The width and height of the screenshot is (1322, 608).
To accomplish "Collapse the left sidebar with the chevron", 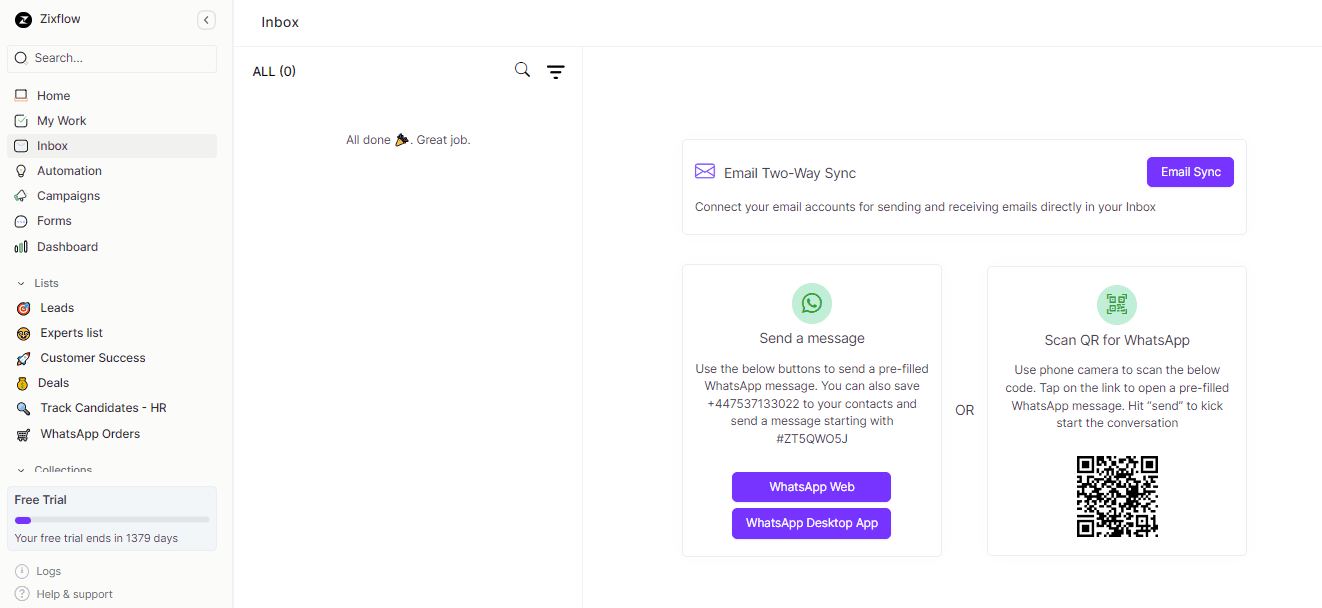I will pos(206,19).
